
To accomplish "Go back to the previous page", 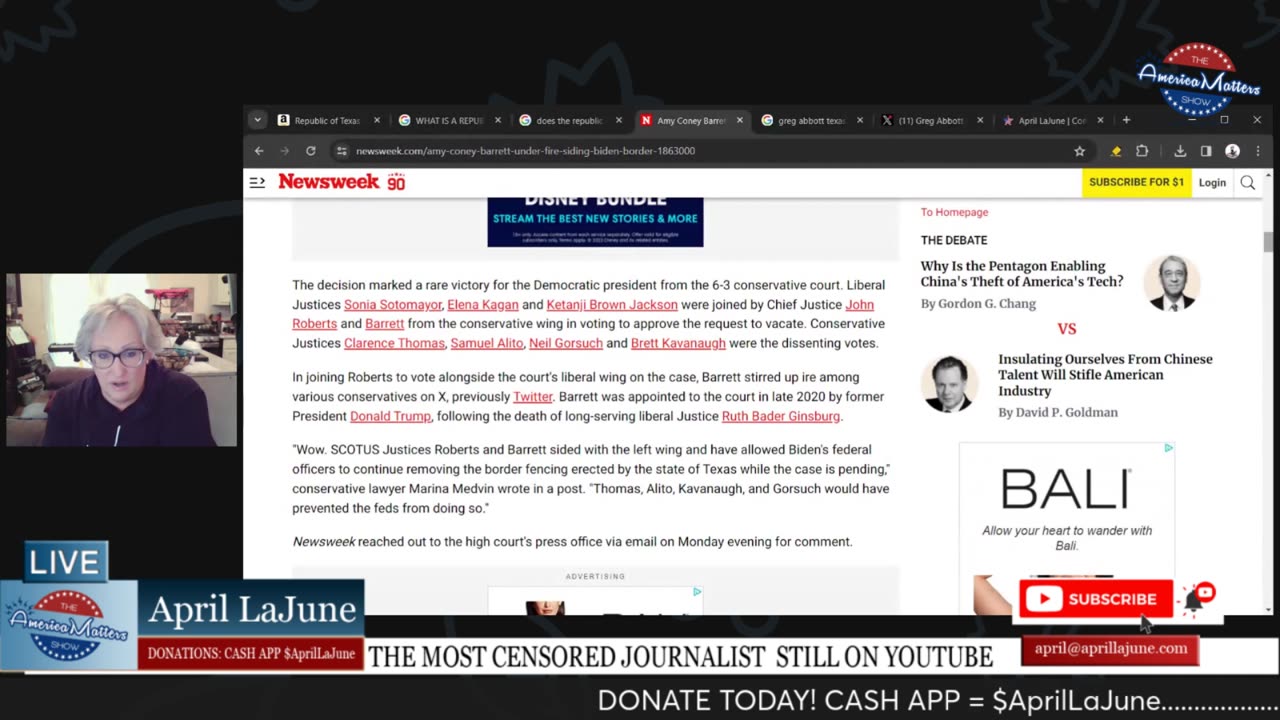I will click(x=259, y=151).
